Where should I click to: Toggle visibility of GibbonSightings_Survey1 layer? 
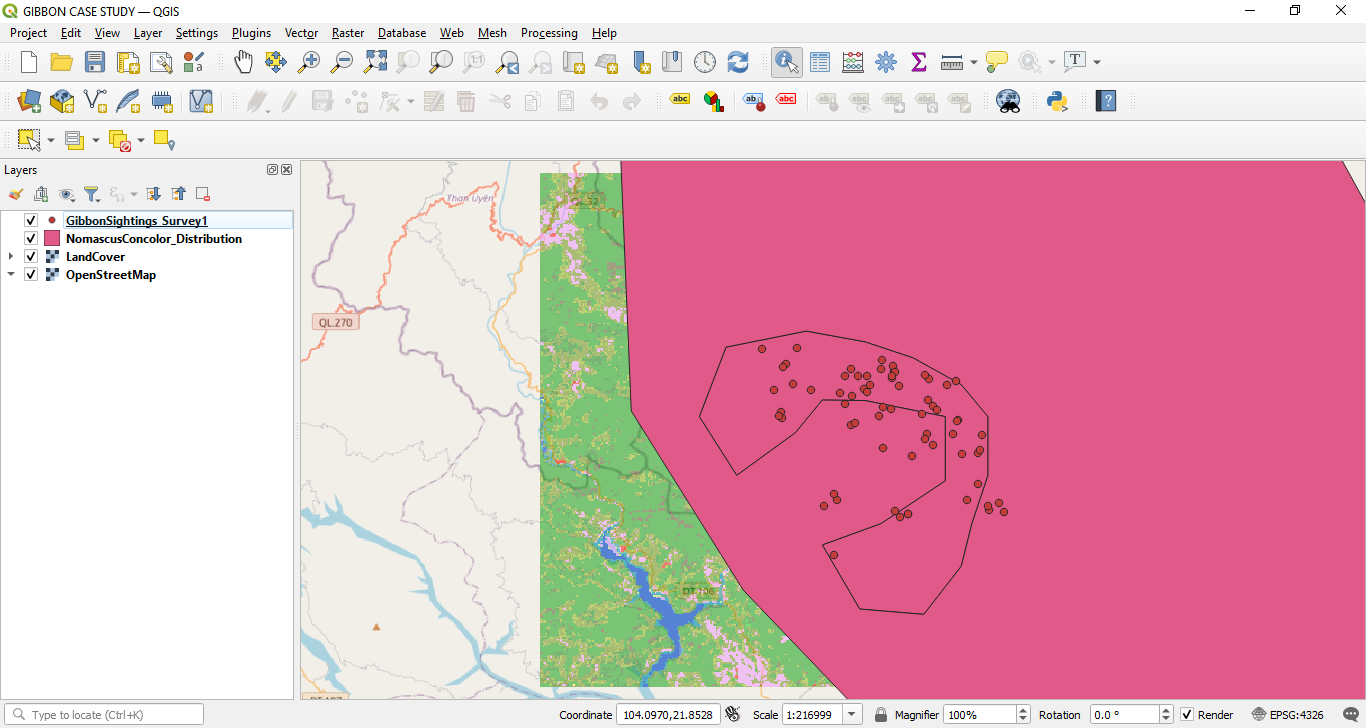click(31, 220)
